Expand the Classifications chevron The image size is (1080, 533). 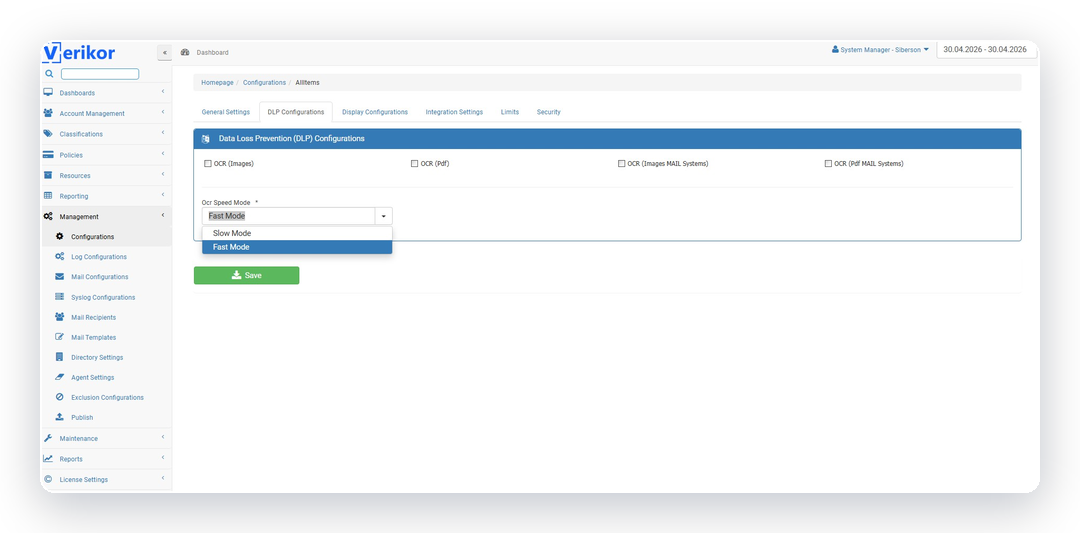tap(163, 133)
